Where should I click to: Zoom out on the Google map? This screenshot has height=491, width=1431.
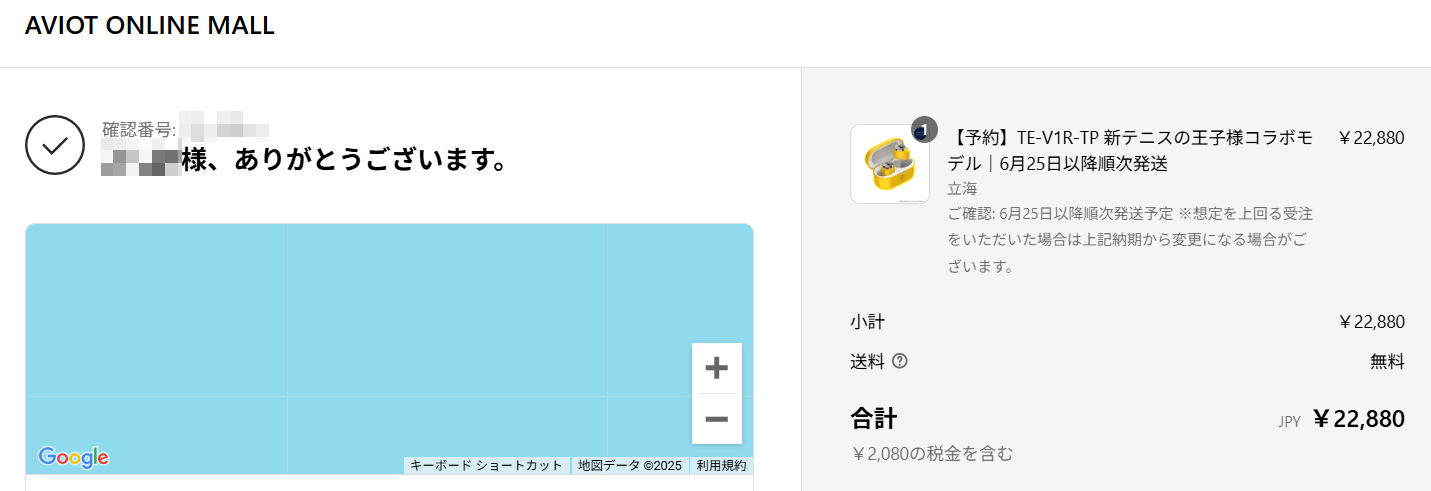pyautogui.click(x=716, y=419)
